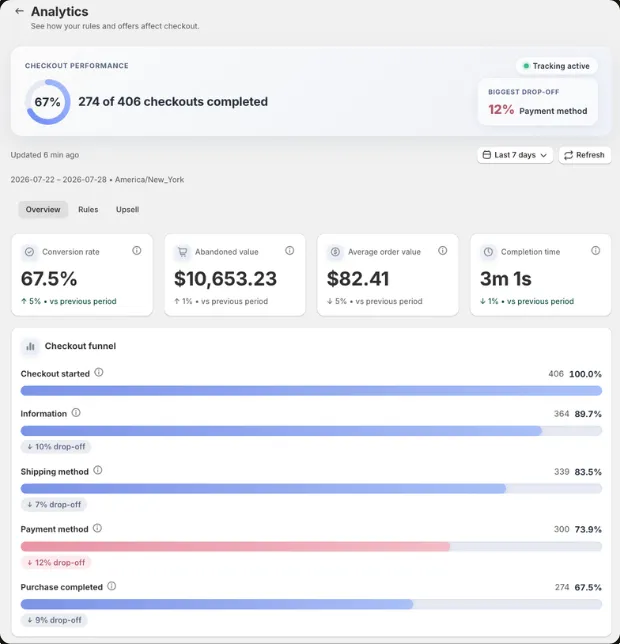This screenshot has width=620, height=644.
Task: Open info tooltip next to Information step
Action: click(76, 412)
